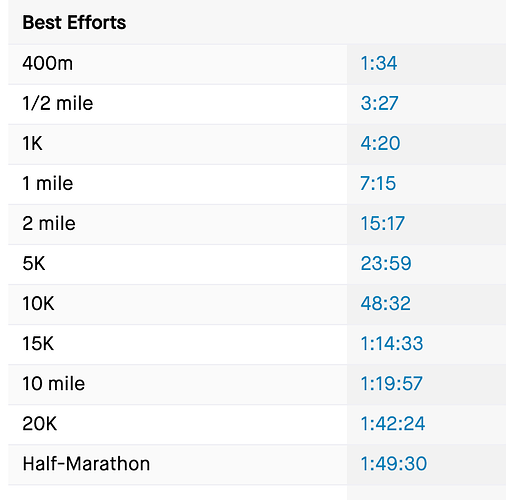Viewport: 516px width, 500px height.
Task: Click the 1K distance label
Action: [x=32, y=143]
